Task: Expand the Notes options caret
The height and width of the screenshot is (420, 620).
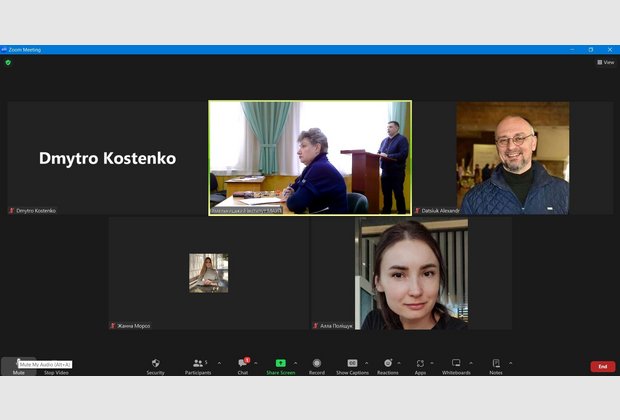Action: coord(510,363)
